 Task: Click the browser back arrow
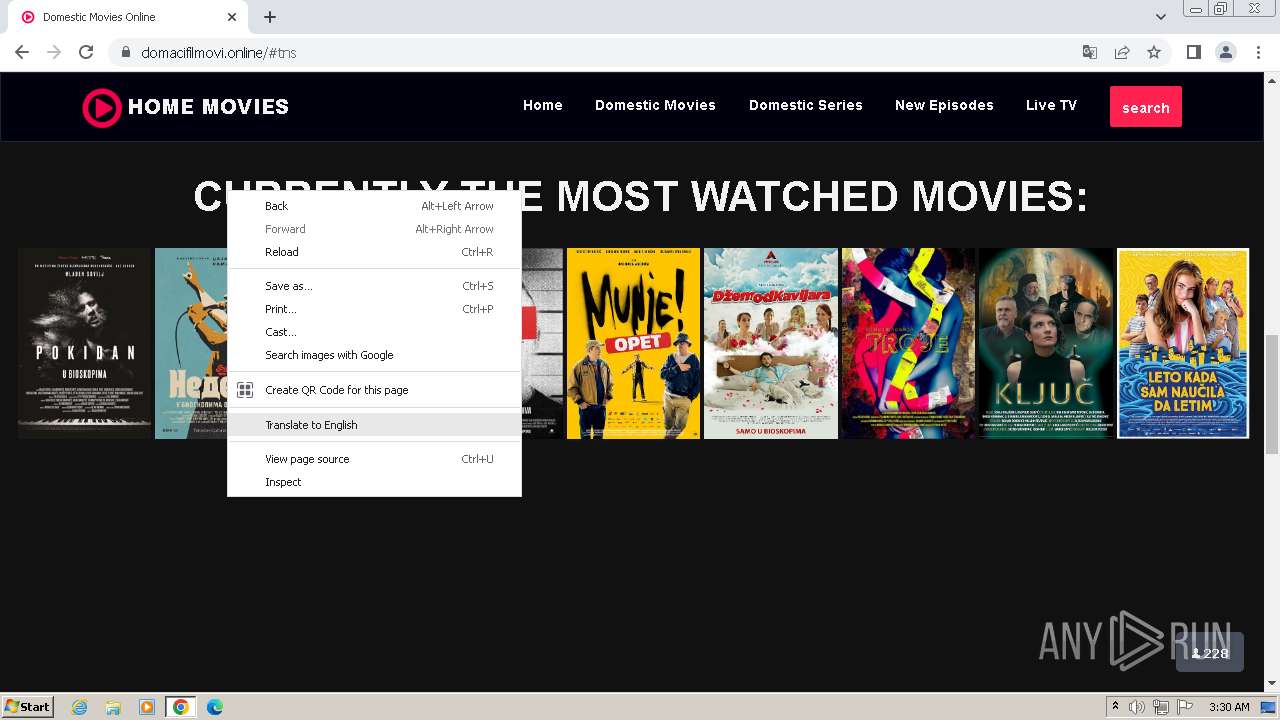pyautogui.click(x=22, y=52)
